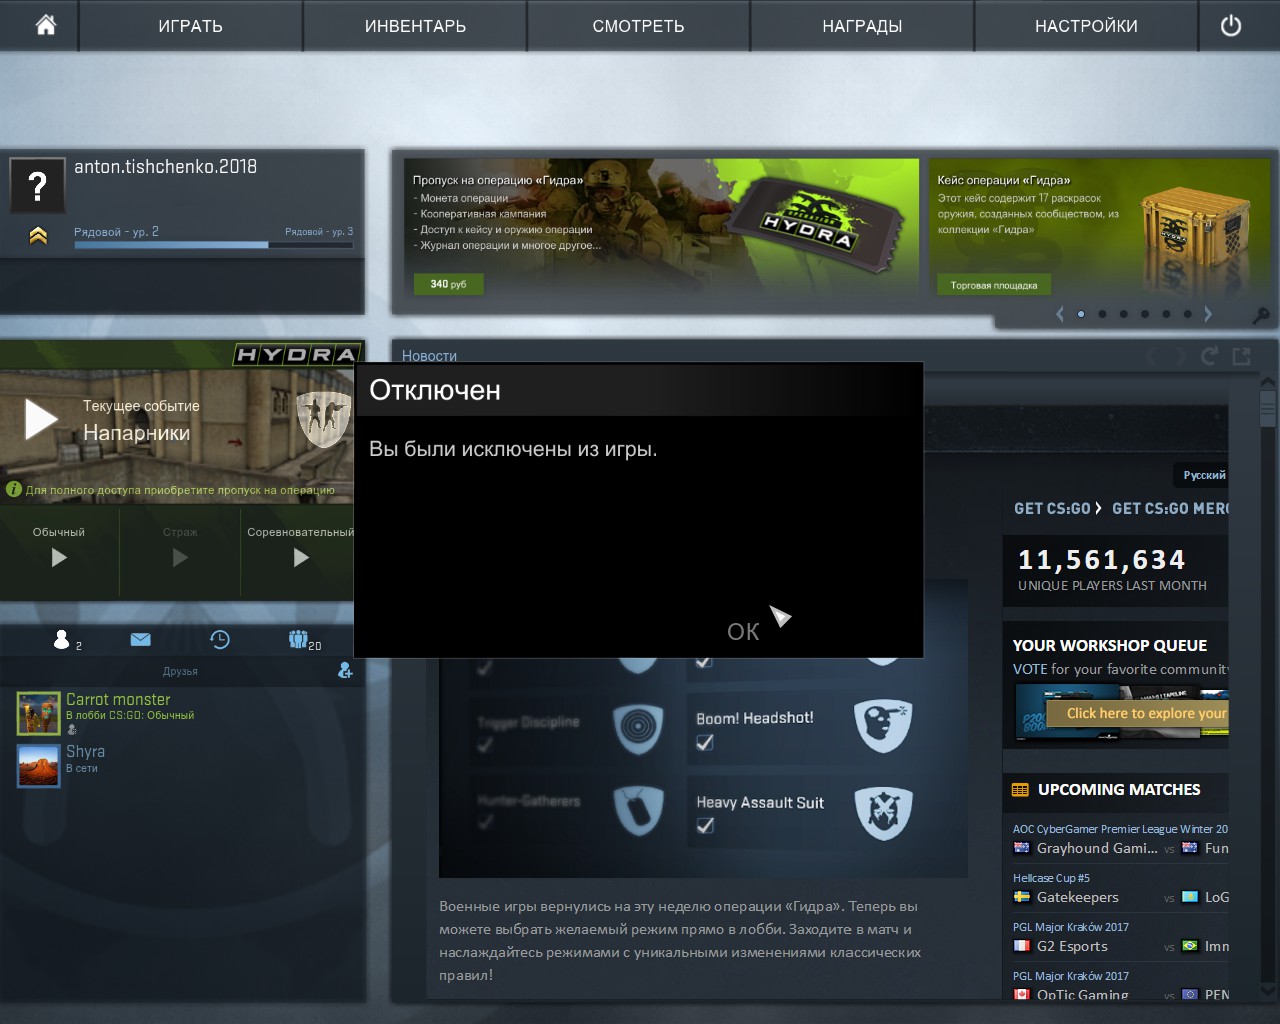This screenshot has width=1280, height=1024.
Task: Click the question mark profile avatar
Action: pyautogui.click(x=37, y=185)
